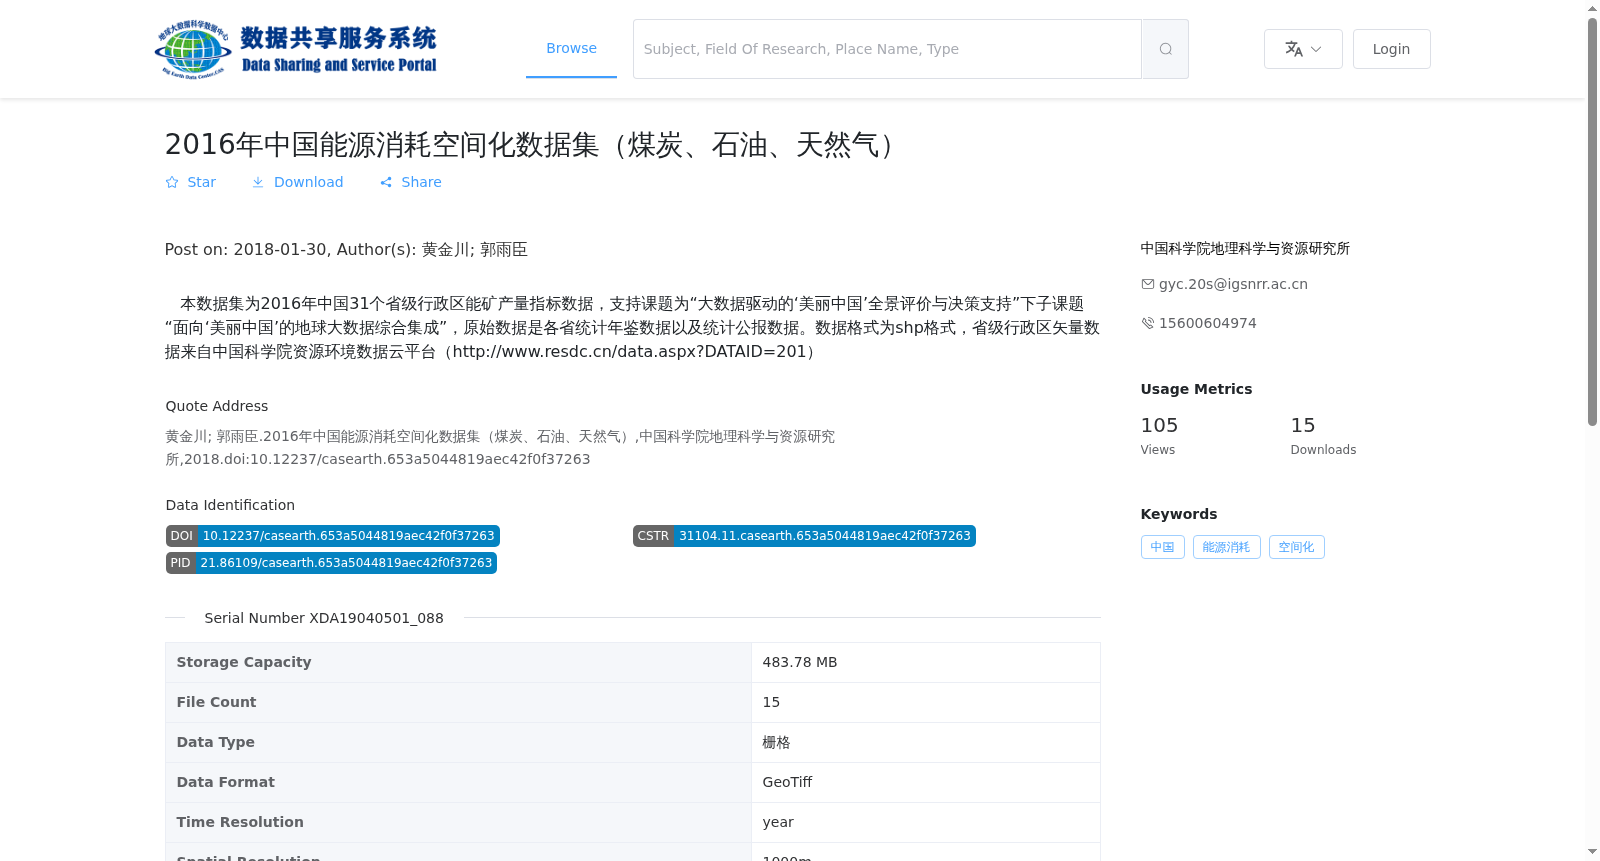Image resolution: width=1600 pixels, height=861 pixels.
Task: Click the Star link label
Action: [202, 182]
